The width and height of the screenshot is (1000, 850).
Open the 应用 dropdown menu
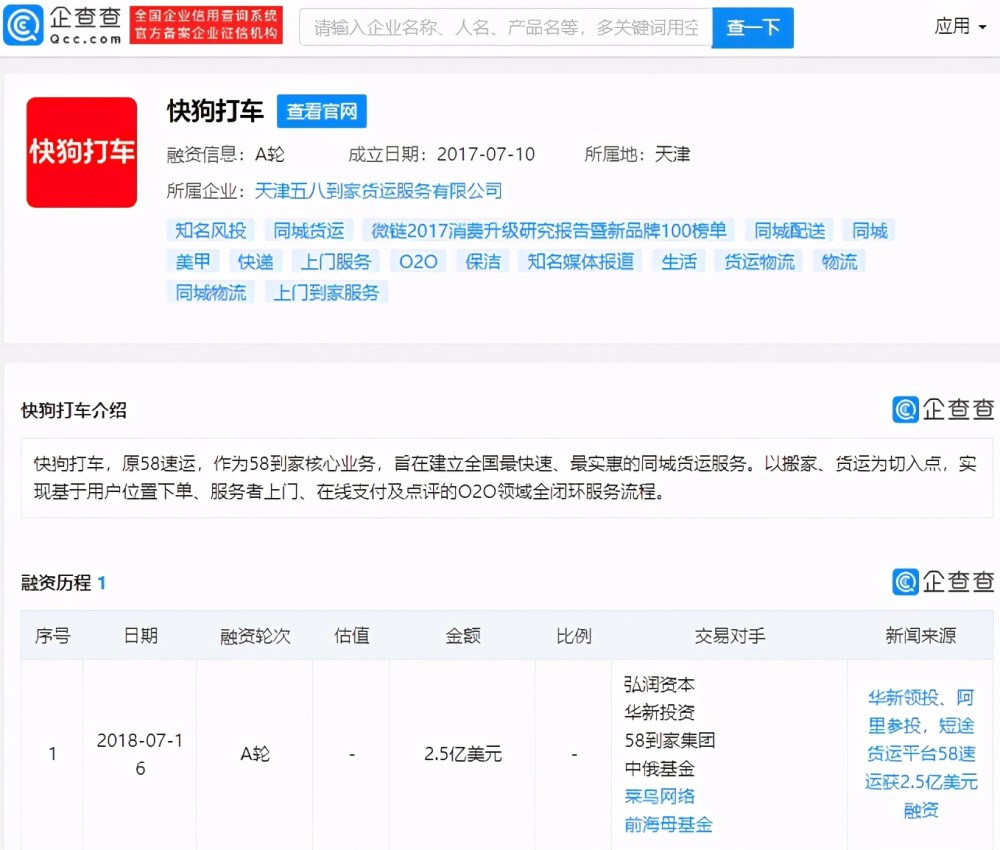click(960, 26)
